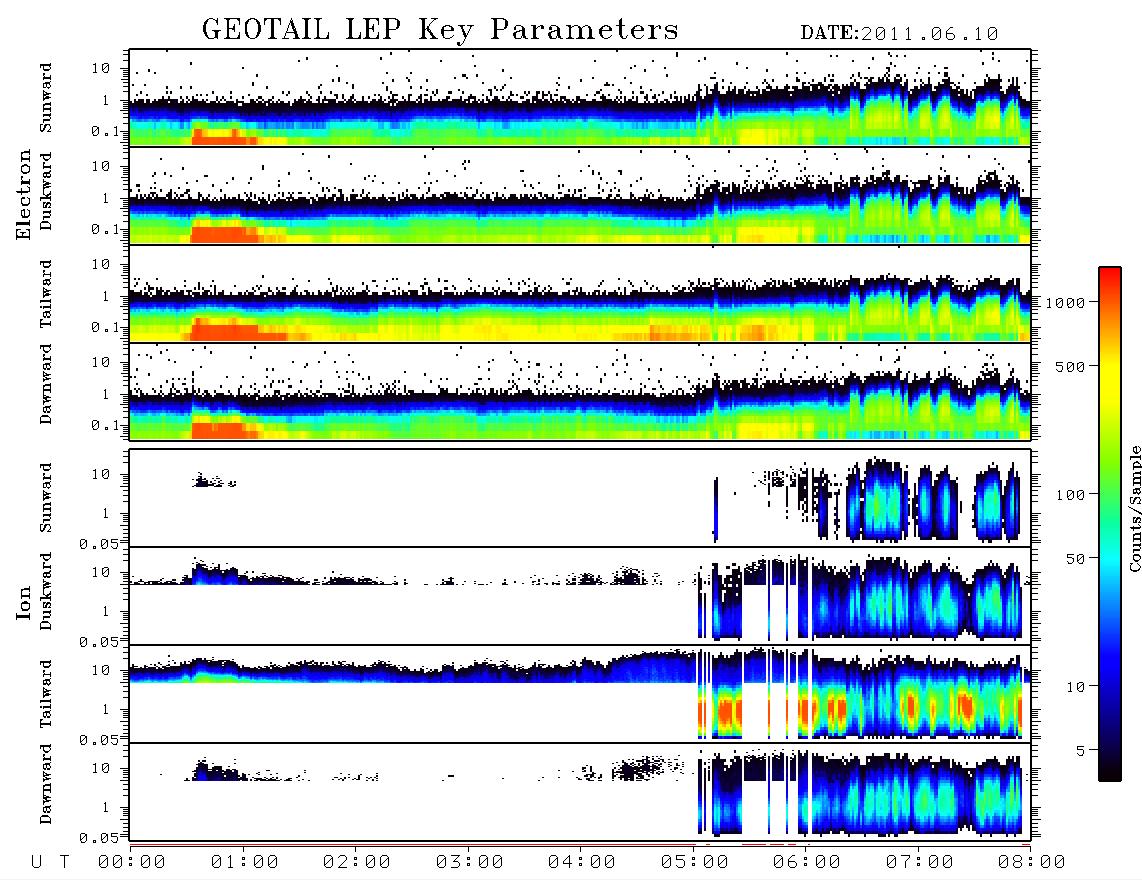Screen dimensions: 1142x880
Task: Click the '03:00' time tick label
Action: [x=470, y=863]
